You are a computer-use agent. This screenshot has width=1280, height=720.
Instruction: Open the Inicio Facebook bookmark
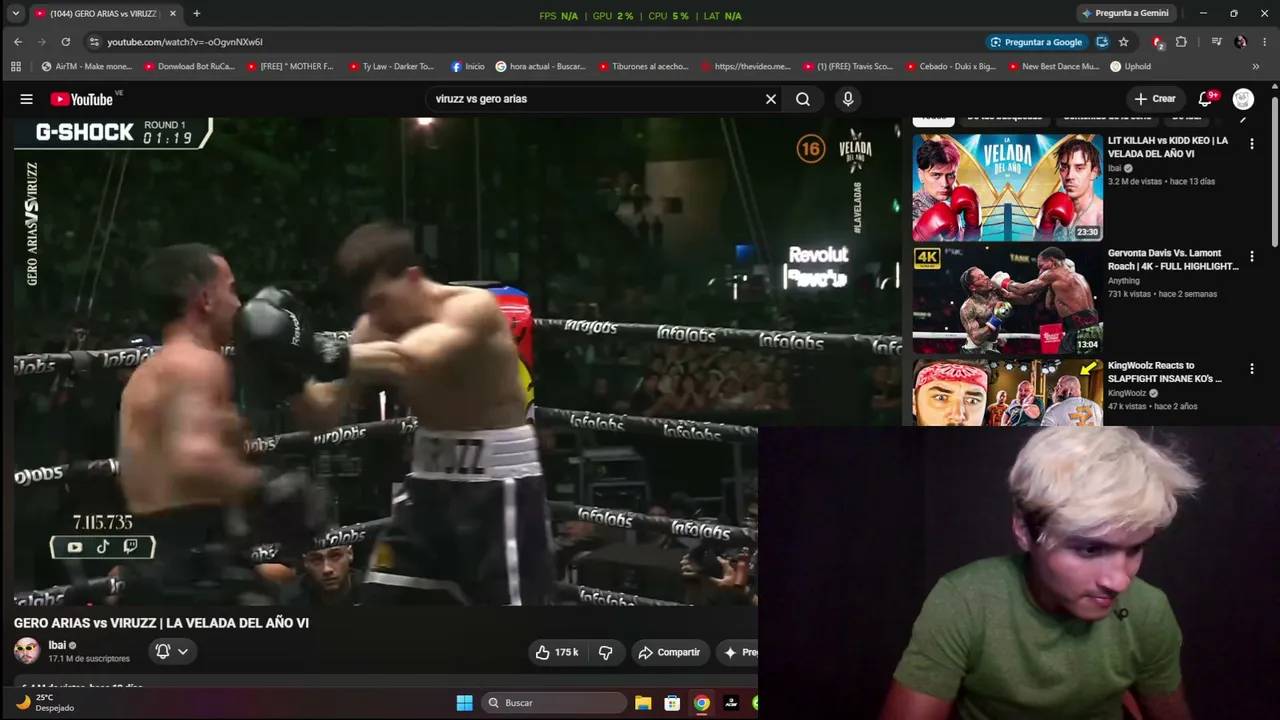tap(468, 67)
